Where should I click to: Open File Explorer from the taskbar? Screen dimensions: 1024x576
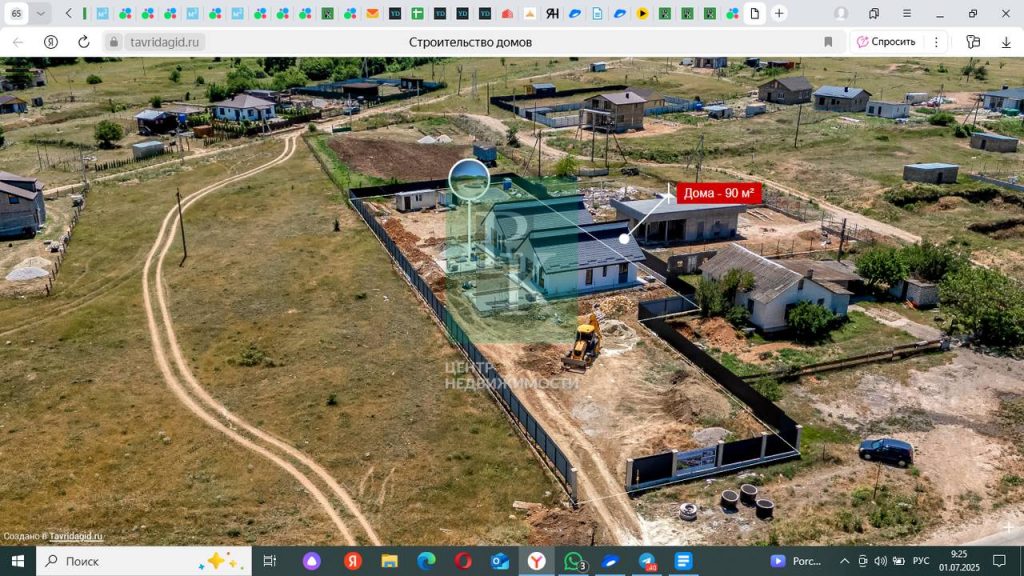(389, 561)
